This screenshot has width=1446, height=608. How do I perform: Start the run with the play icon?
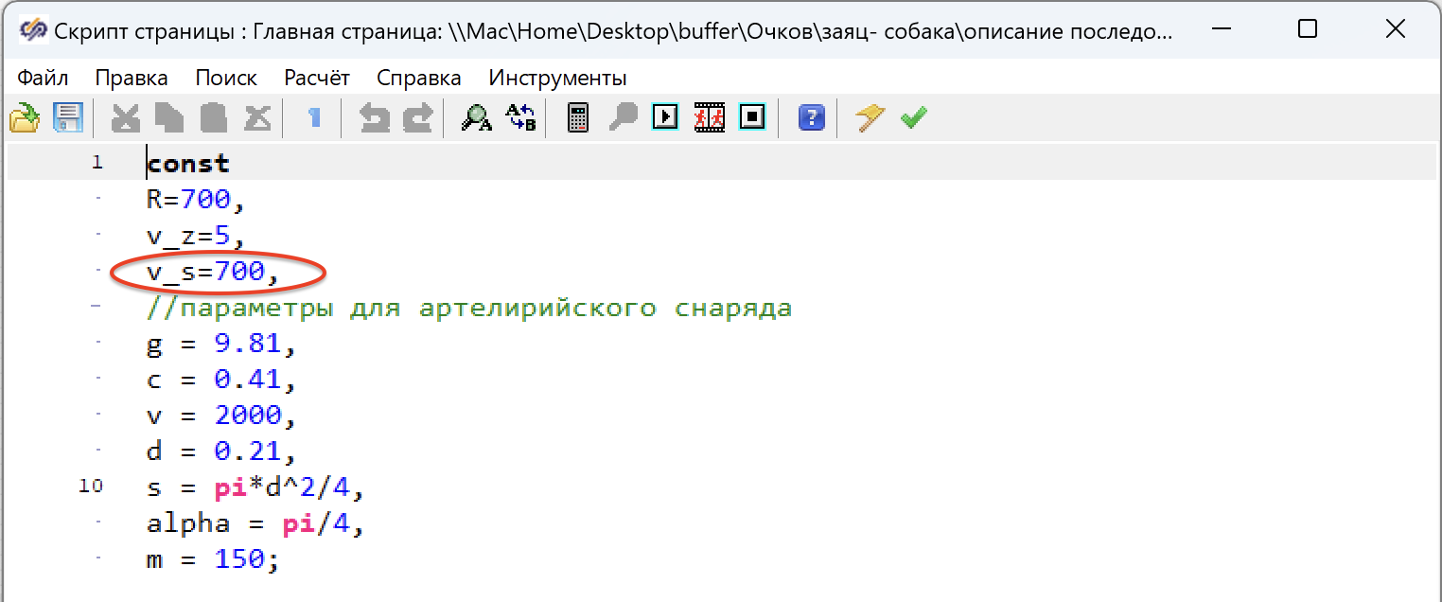pos(665,118)
